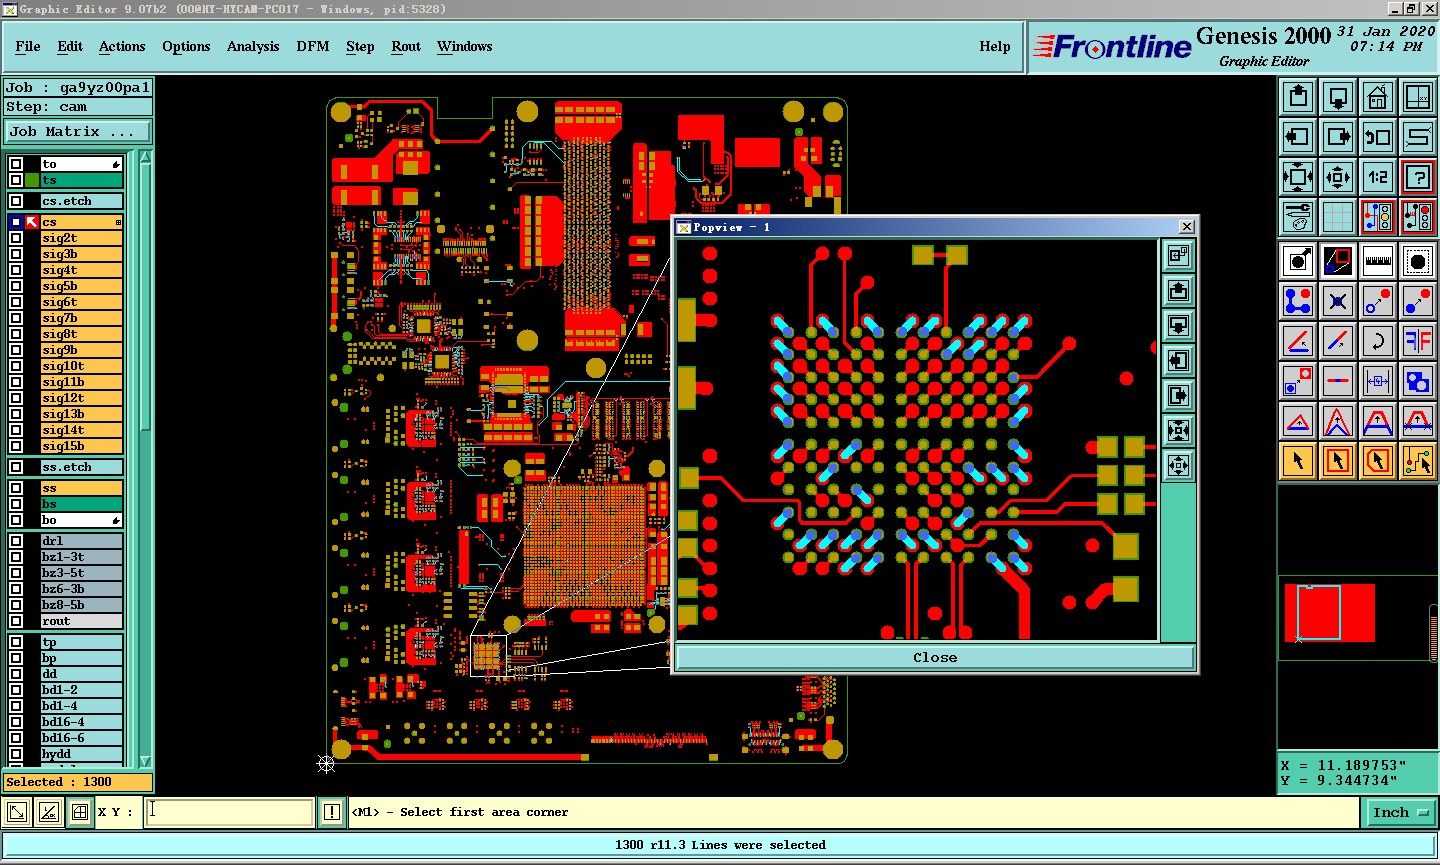
Task: Click the layer list vertical scrollbar
Action: (145, 460)
